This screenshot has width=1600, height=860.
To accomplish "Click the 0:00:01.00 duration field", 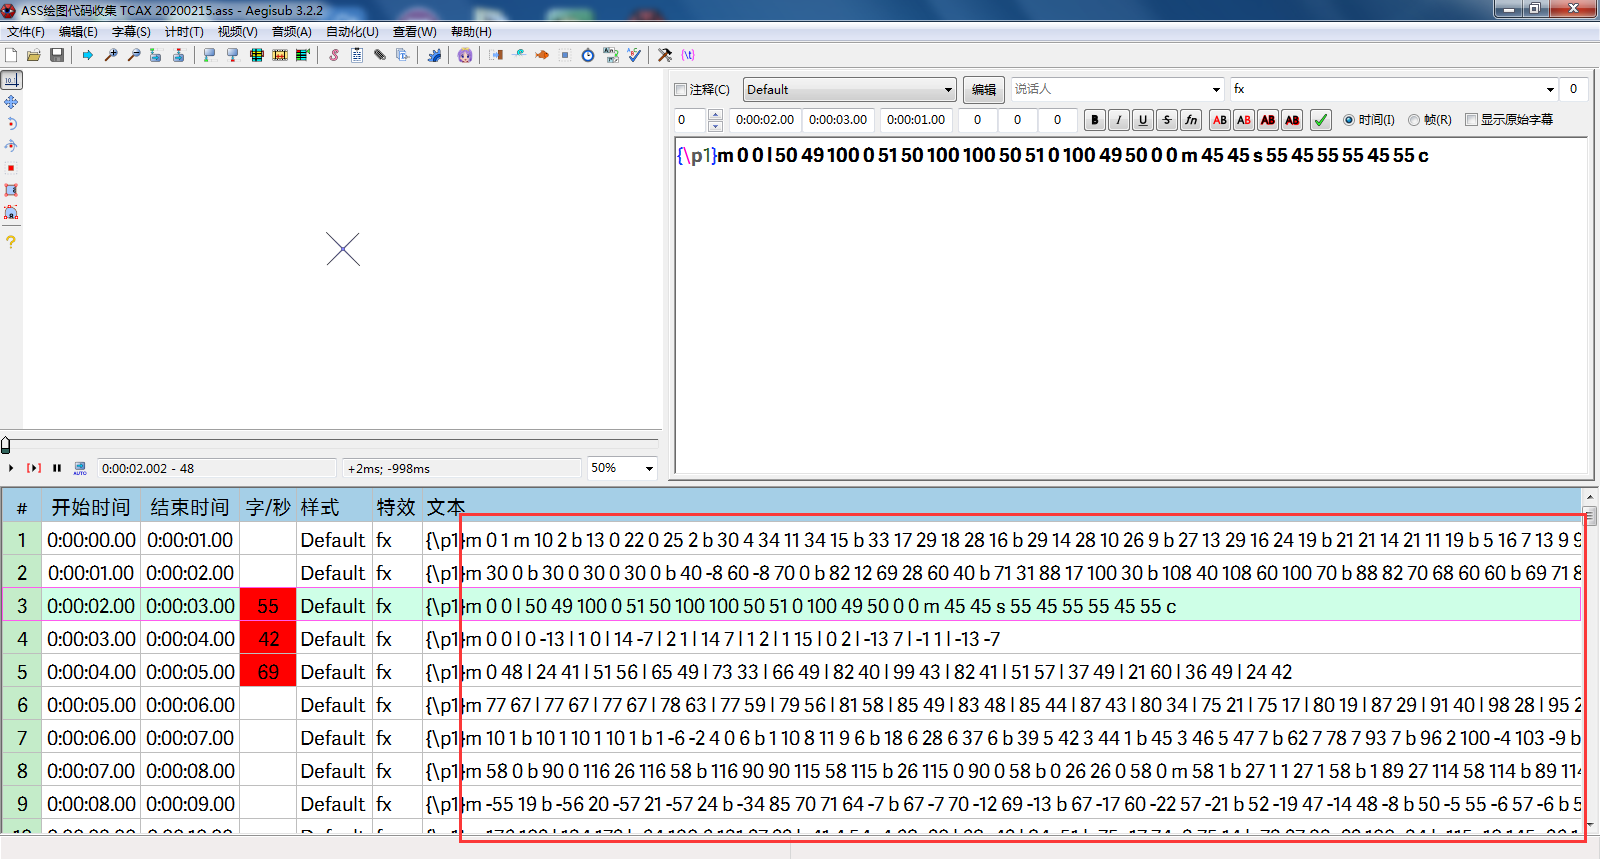I will (916, 120).
